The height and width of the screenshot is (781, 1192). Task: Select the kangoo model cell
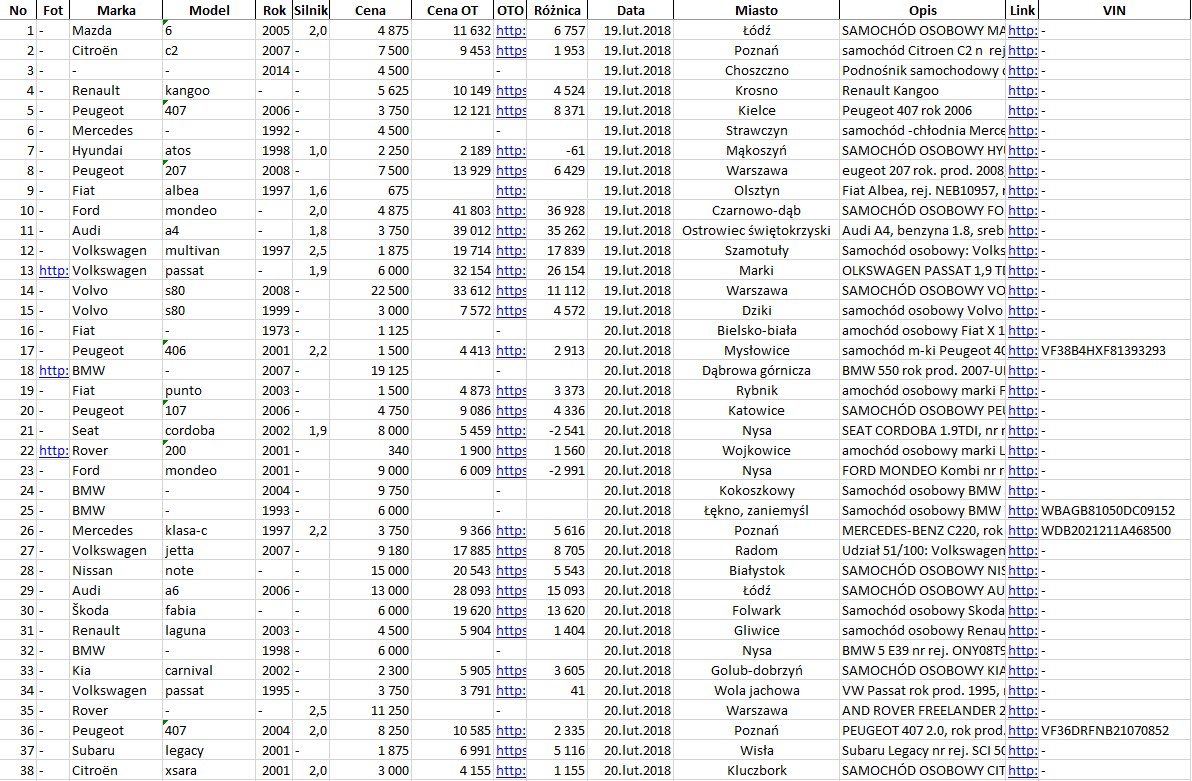pos(209,90)
